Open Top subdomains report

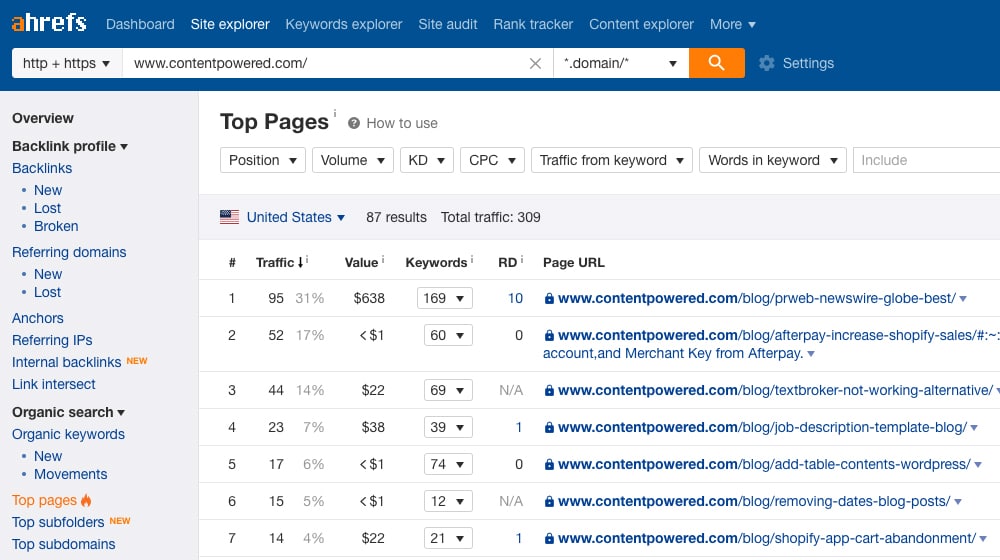click(64, 544)
